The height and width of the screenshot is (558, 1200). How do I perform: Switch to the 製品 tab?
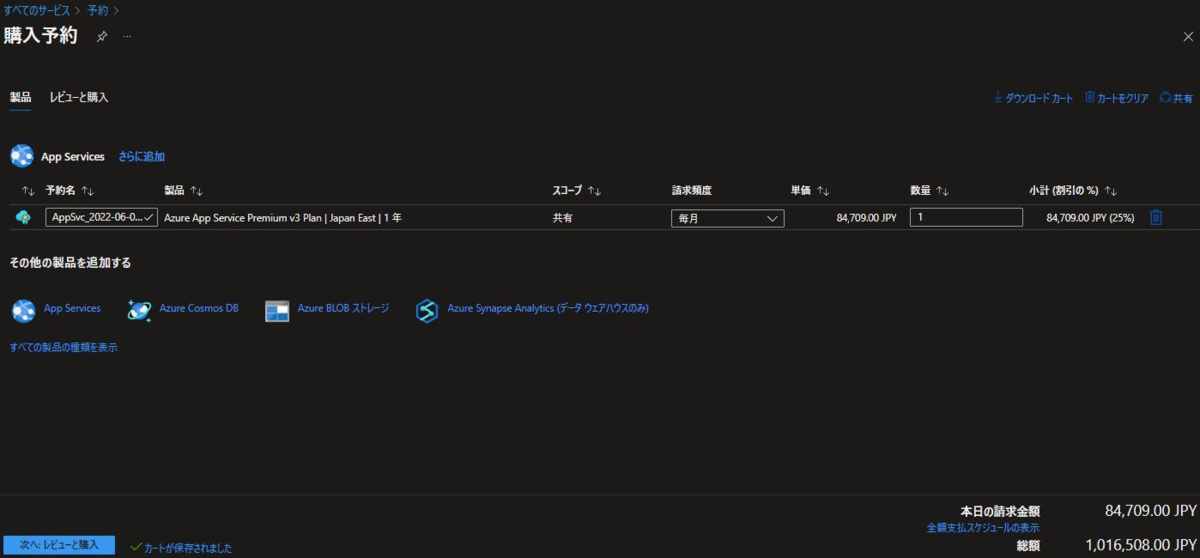(x=20, y=97)
